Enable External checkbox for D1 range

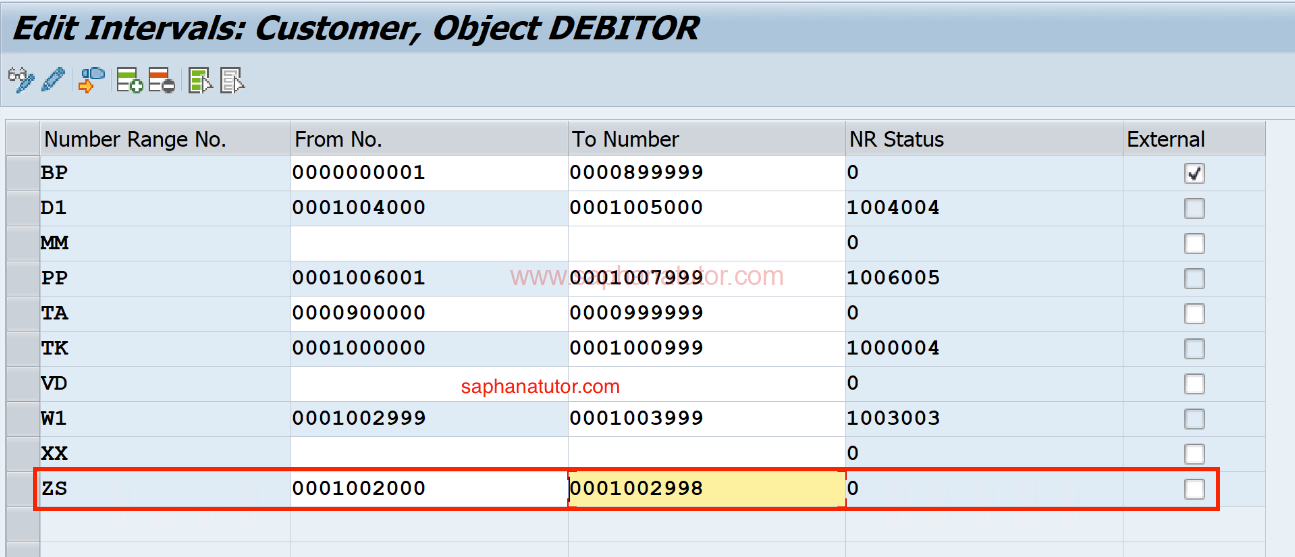(1194, 209)
